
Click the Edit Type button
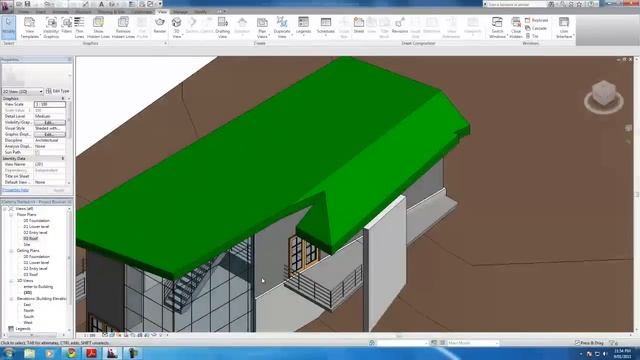coord(58,91)
